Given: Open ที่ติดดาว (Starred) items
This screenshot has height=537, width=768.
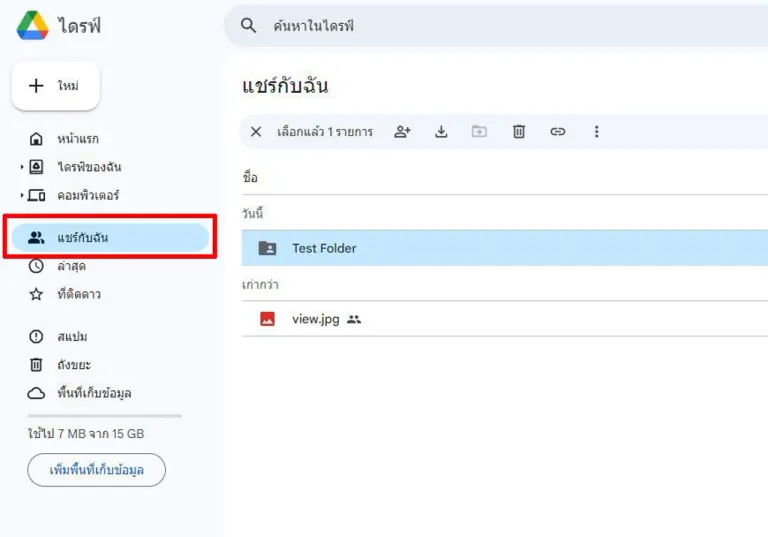Looking at the screenshot, I should click(64, 294).
